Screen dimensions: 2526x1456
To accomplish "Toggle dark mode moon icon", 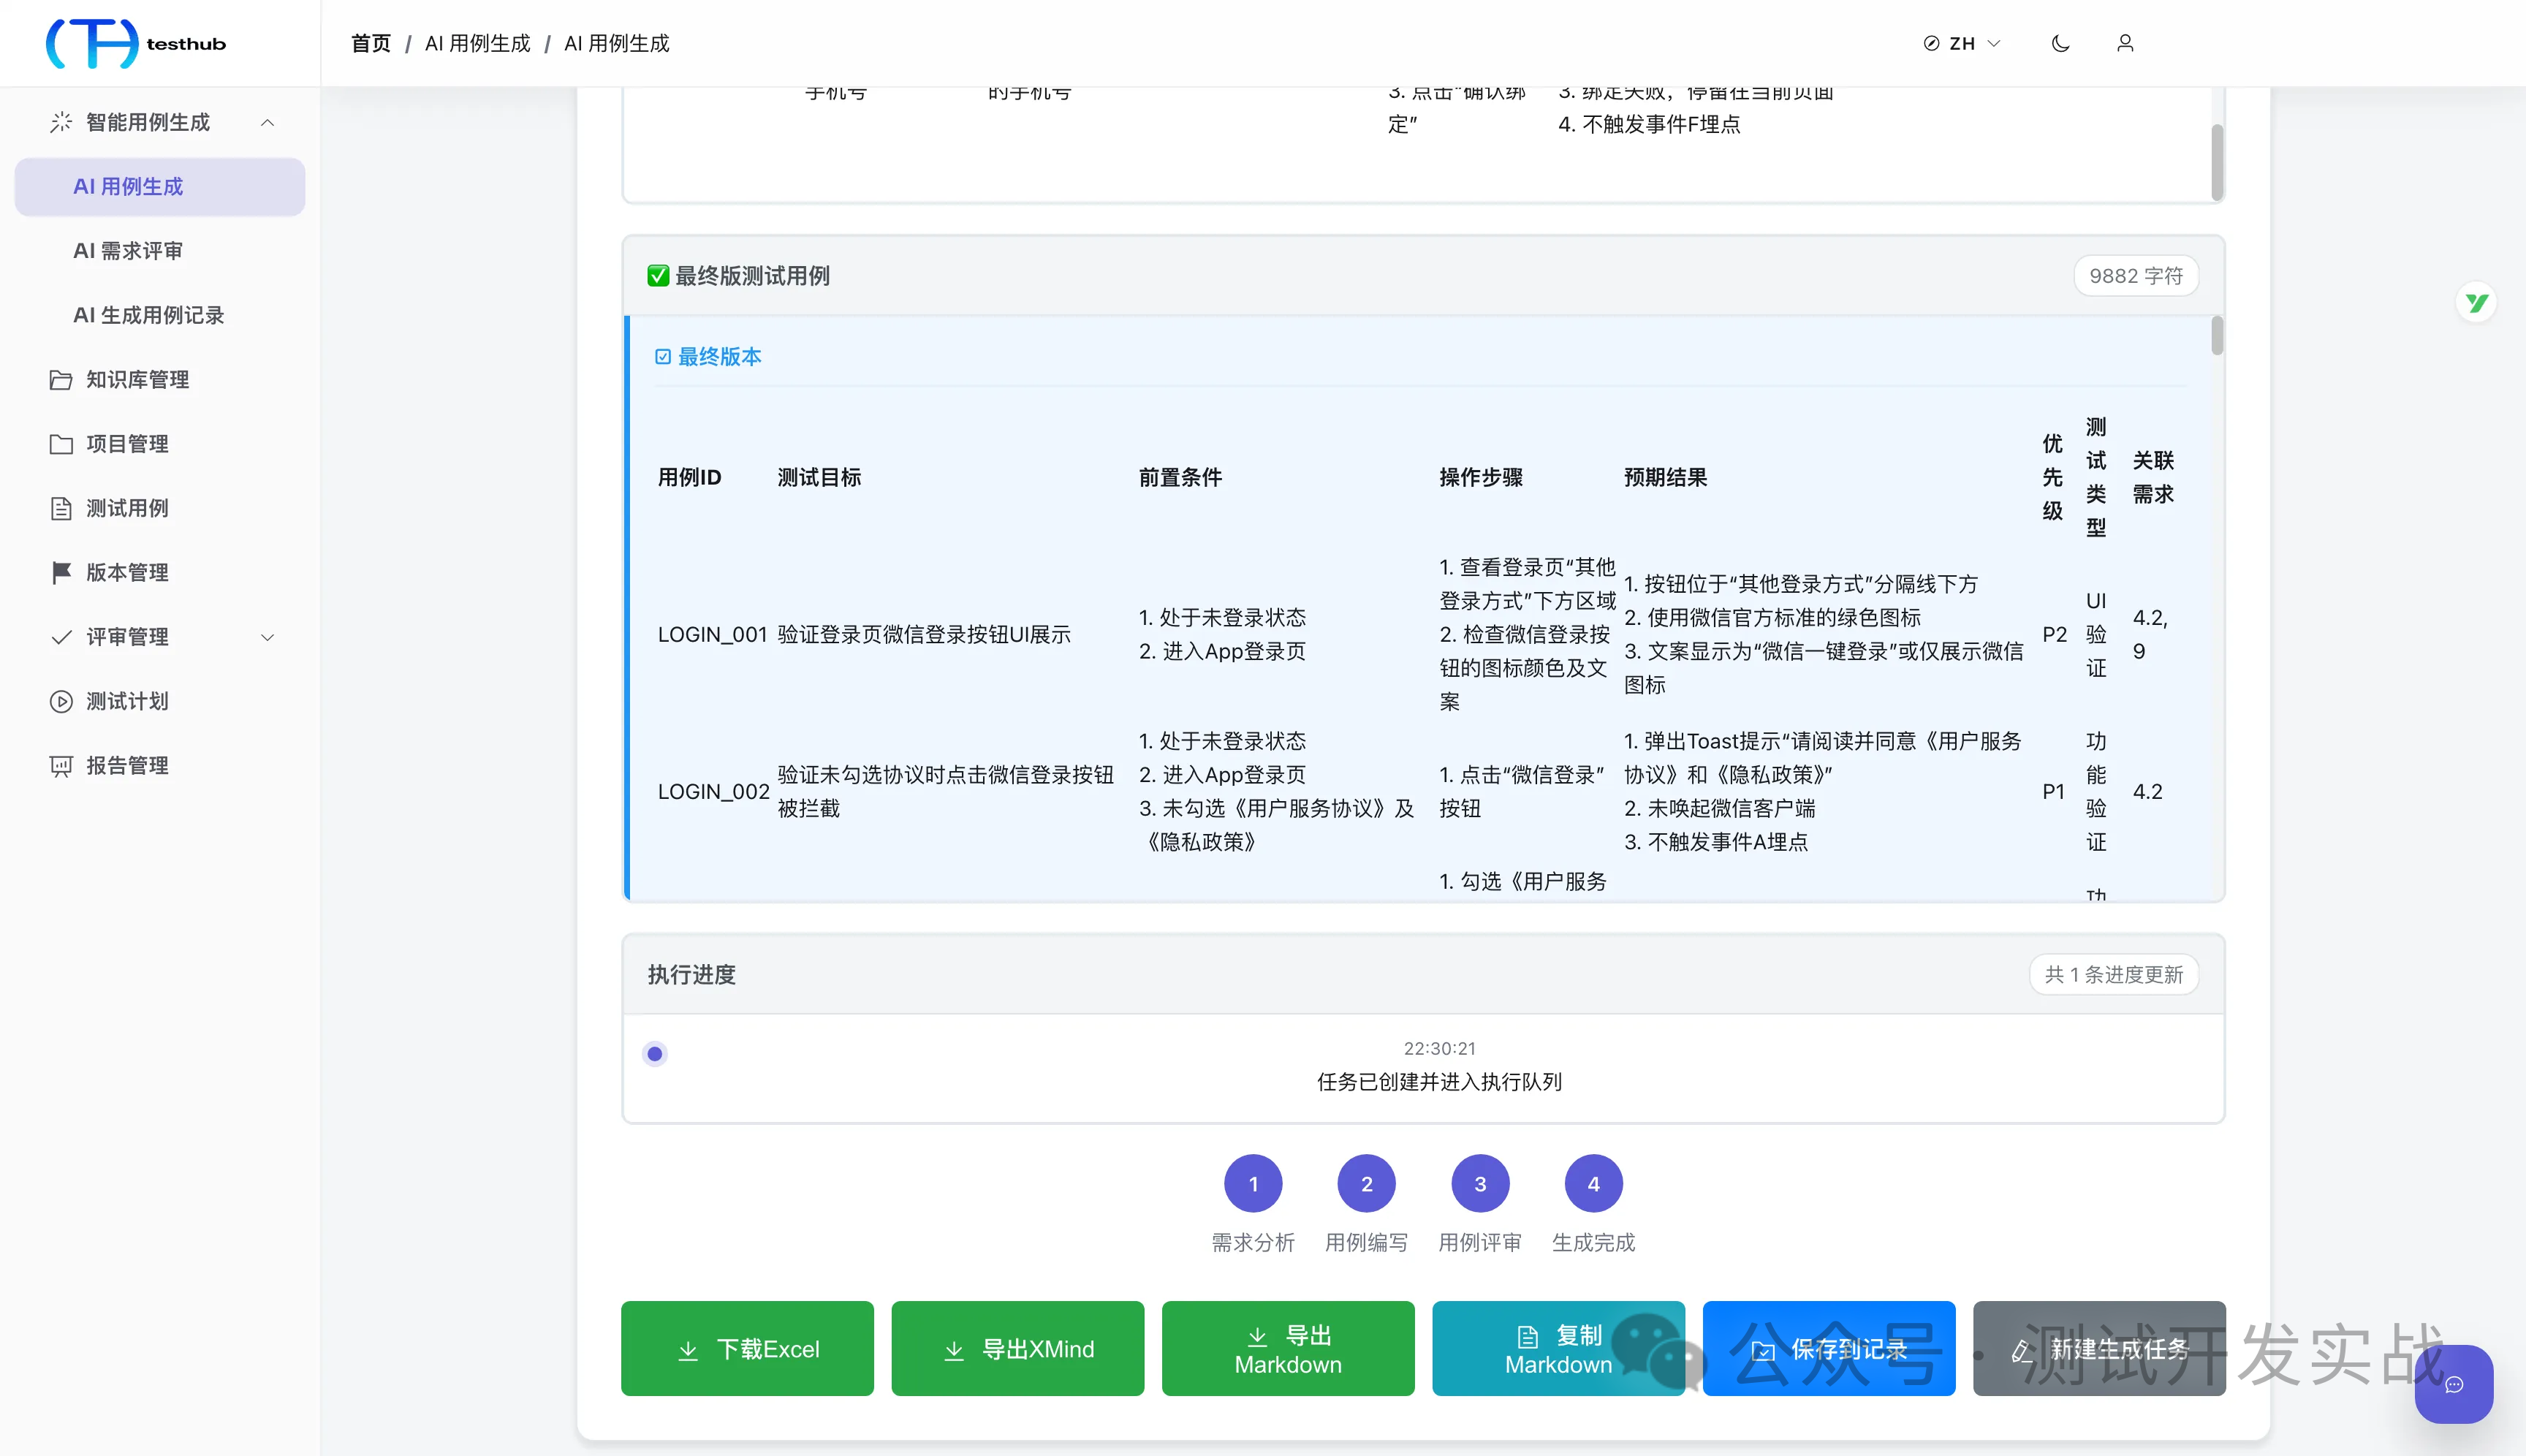I will click(x=2060, y=43).
